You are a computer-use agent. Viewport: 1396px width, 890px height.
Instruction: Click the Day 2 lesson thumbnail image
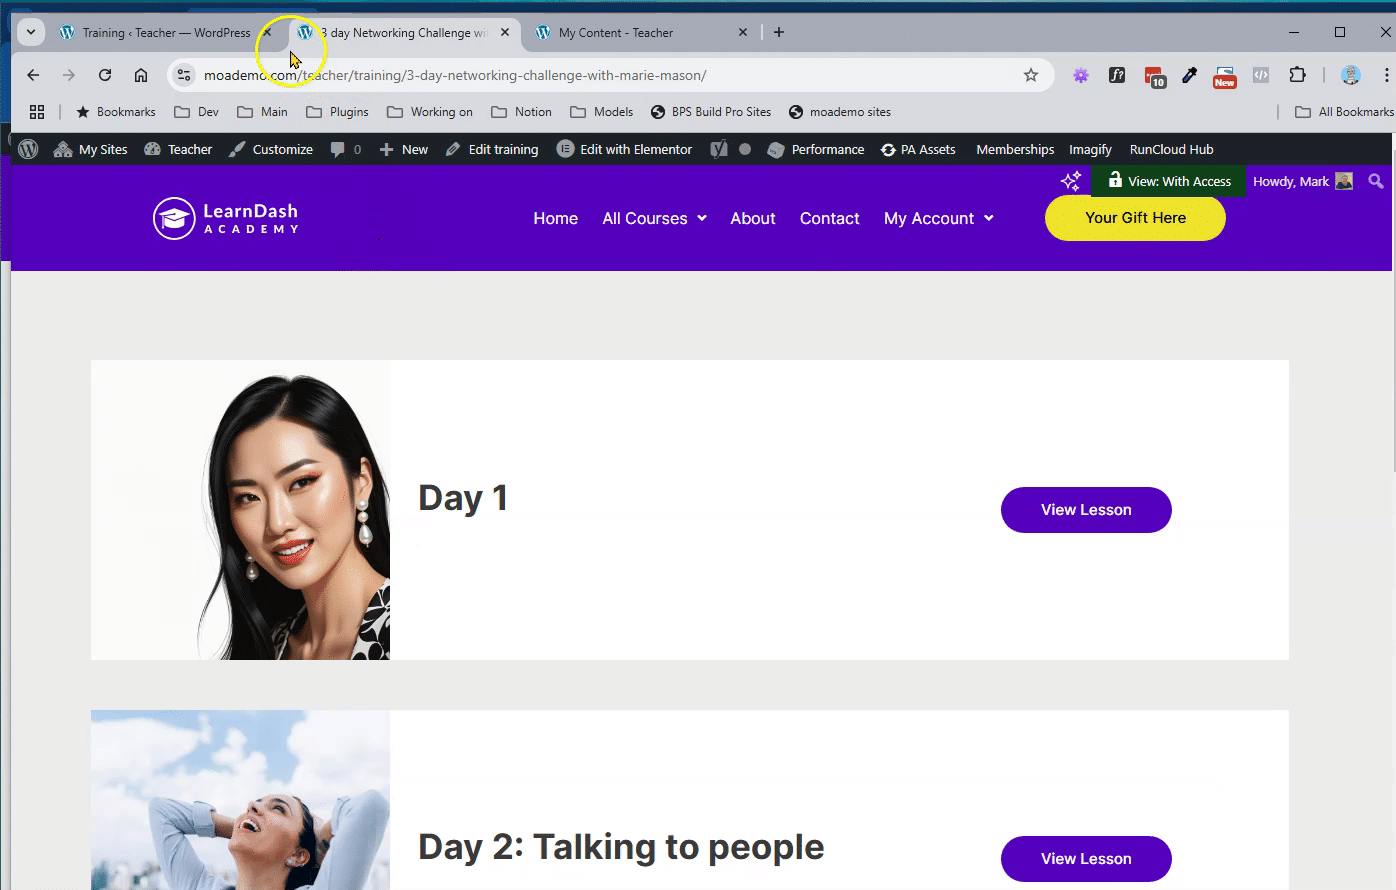[x=240, y=800]
